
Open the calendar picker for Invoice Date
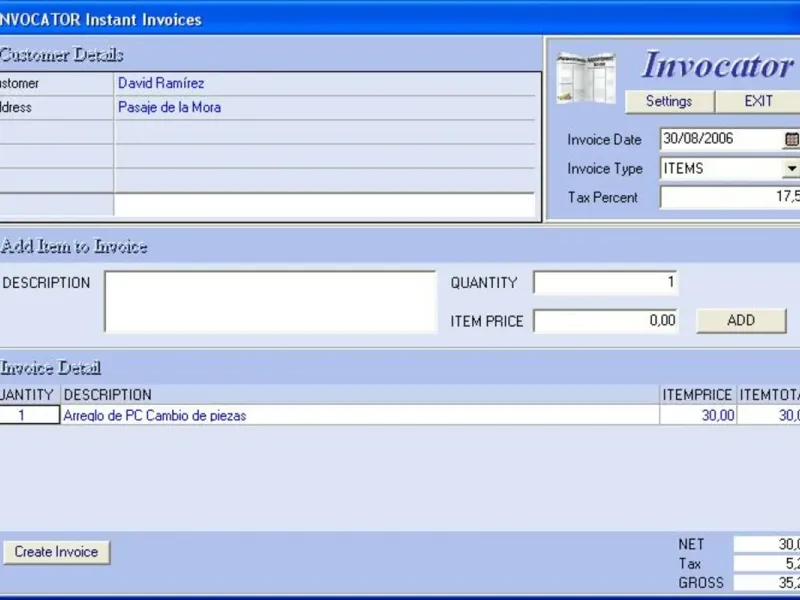click(x=791, y=139)
